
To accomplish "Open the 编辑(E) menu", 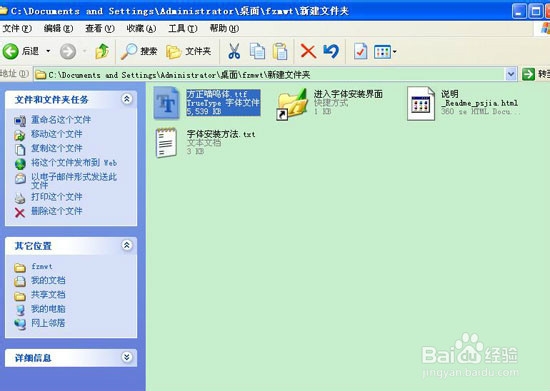I will 58,28.
